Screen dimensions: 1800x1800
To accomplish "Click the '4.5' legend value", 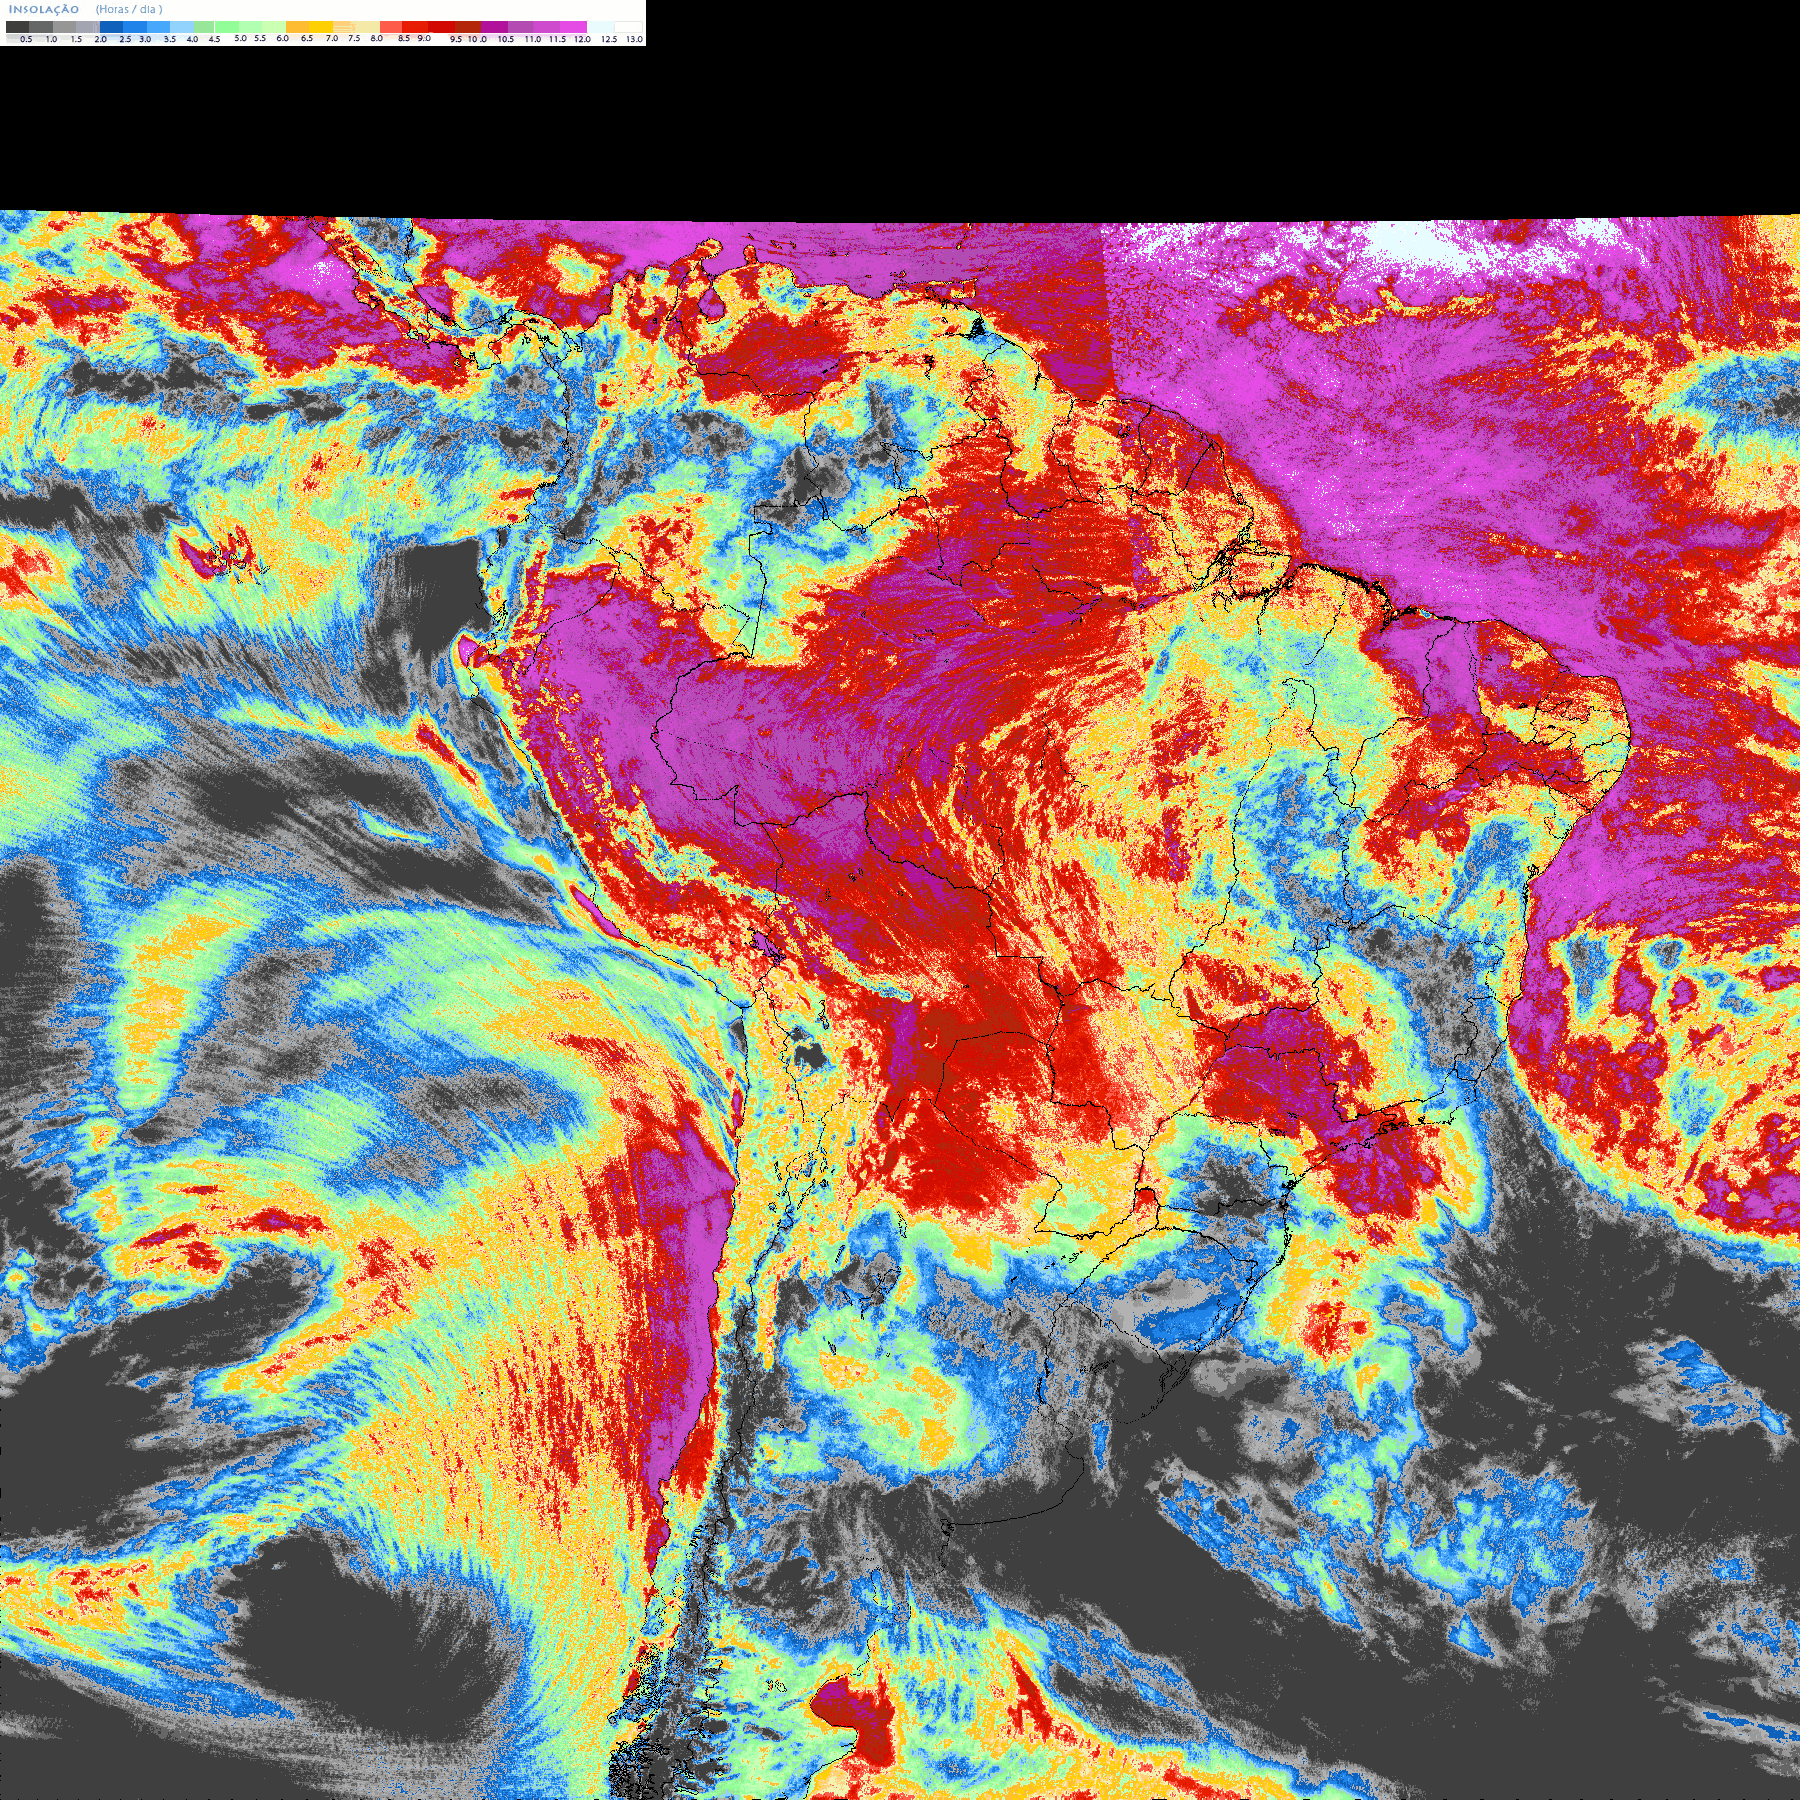I will [x=214, y=39].
